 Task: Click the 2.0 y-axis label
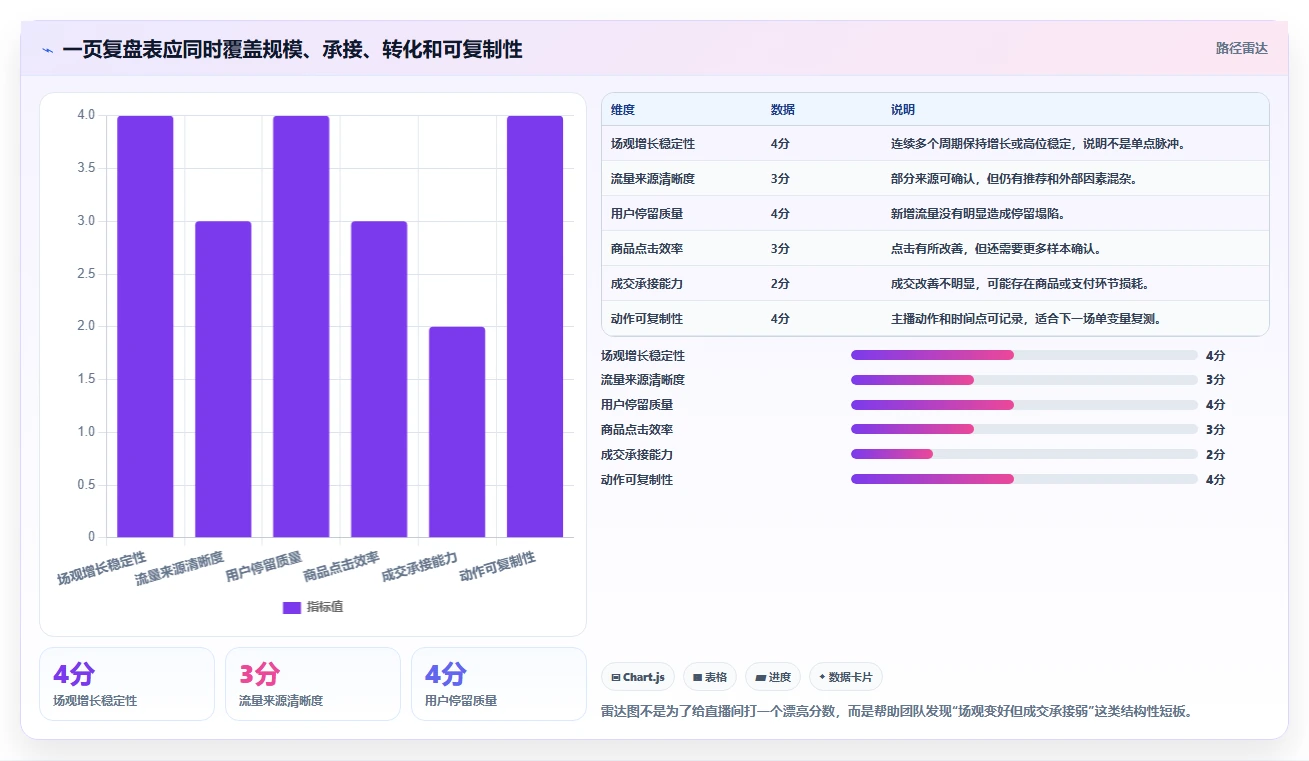pos(86,326)
